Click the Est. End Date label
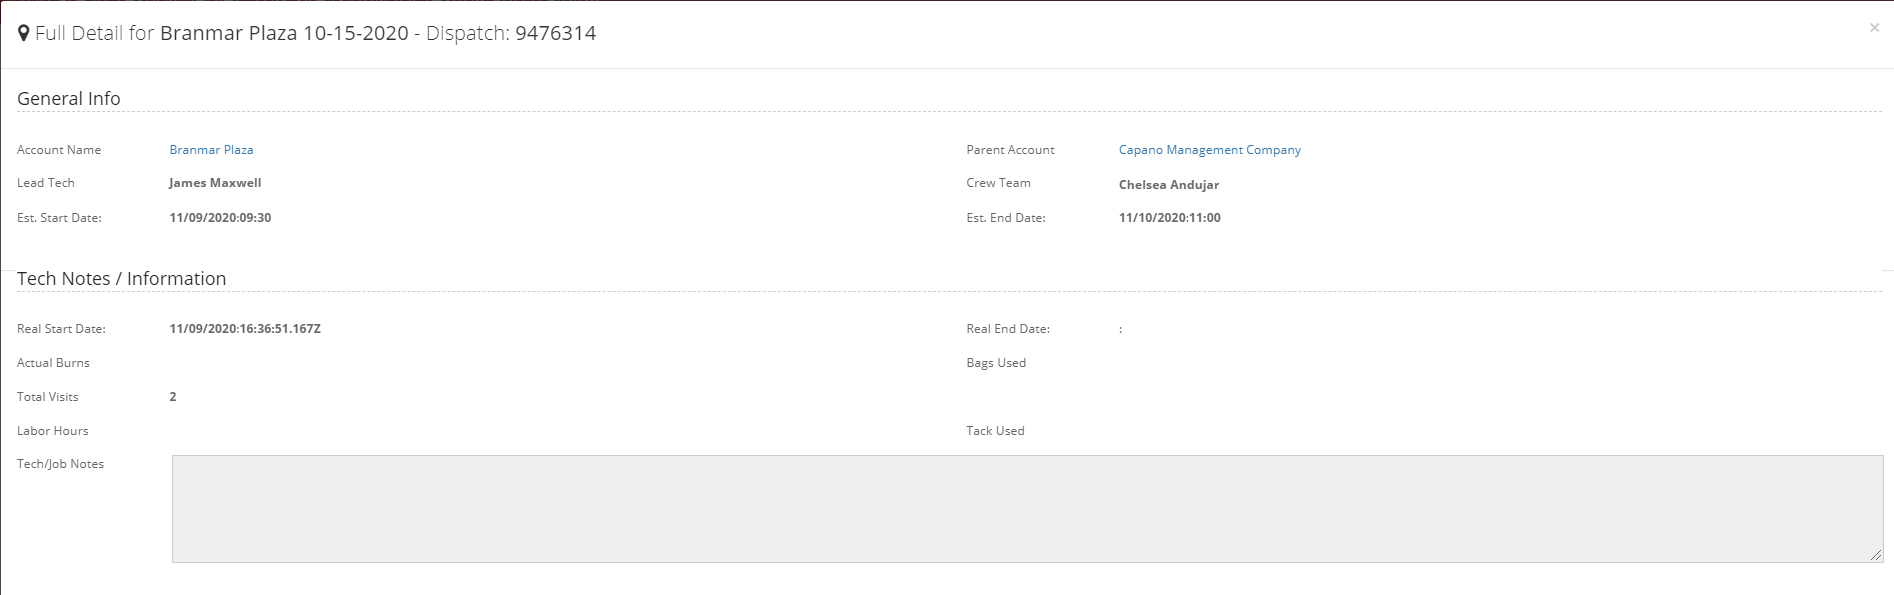 click(x=1006, y=218)
